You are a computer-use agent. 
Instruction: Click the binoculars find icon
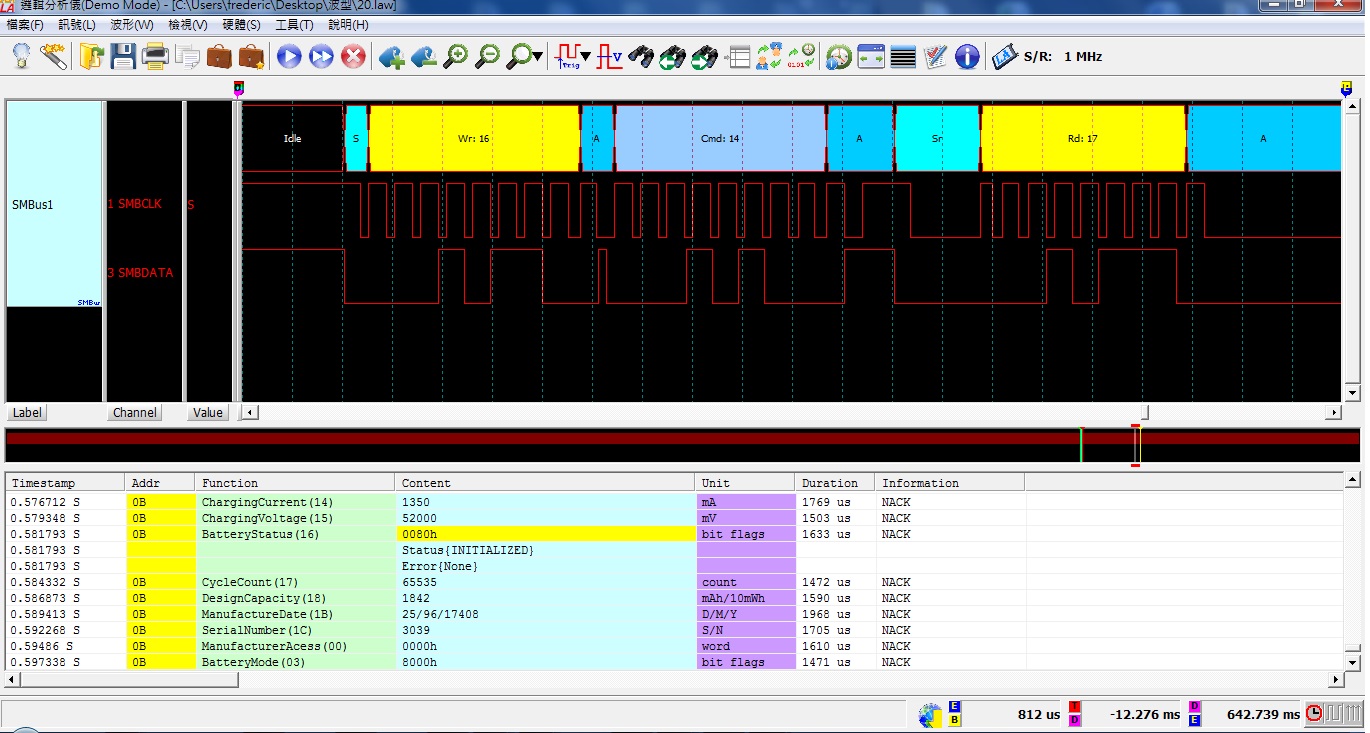coord(641,56)
